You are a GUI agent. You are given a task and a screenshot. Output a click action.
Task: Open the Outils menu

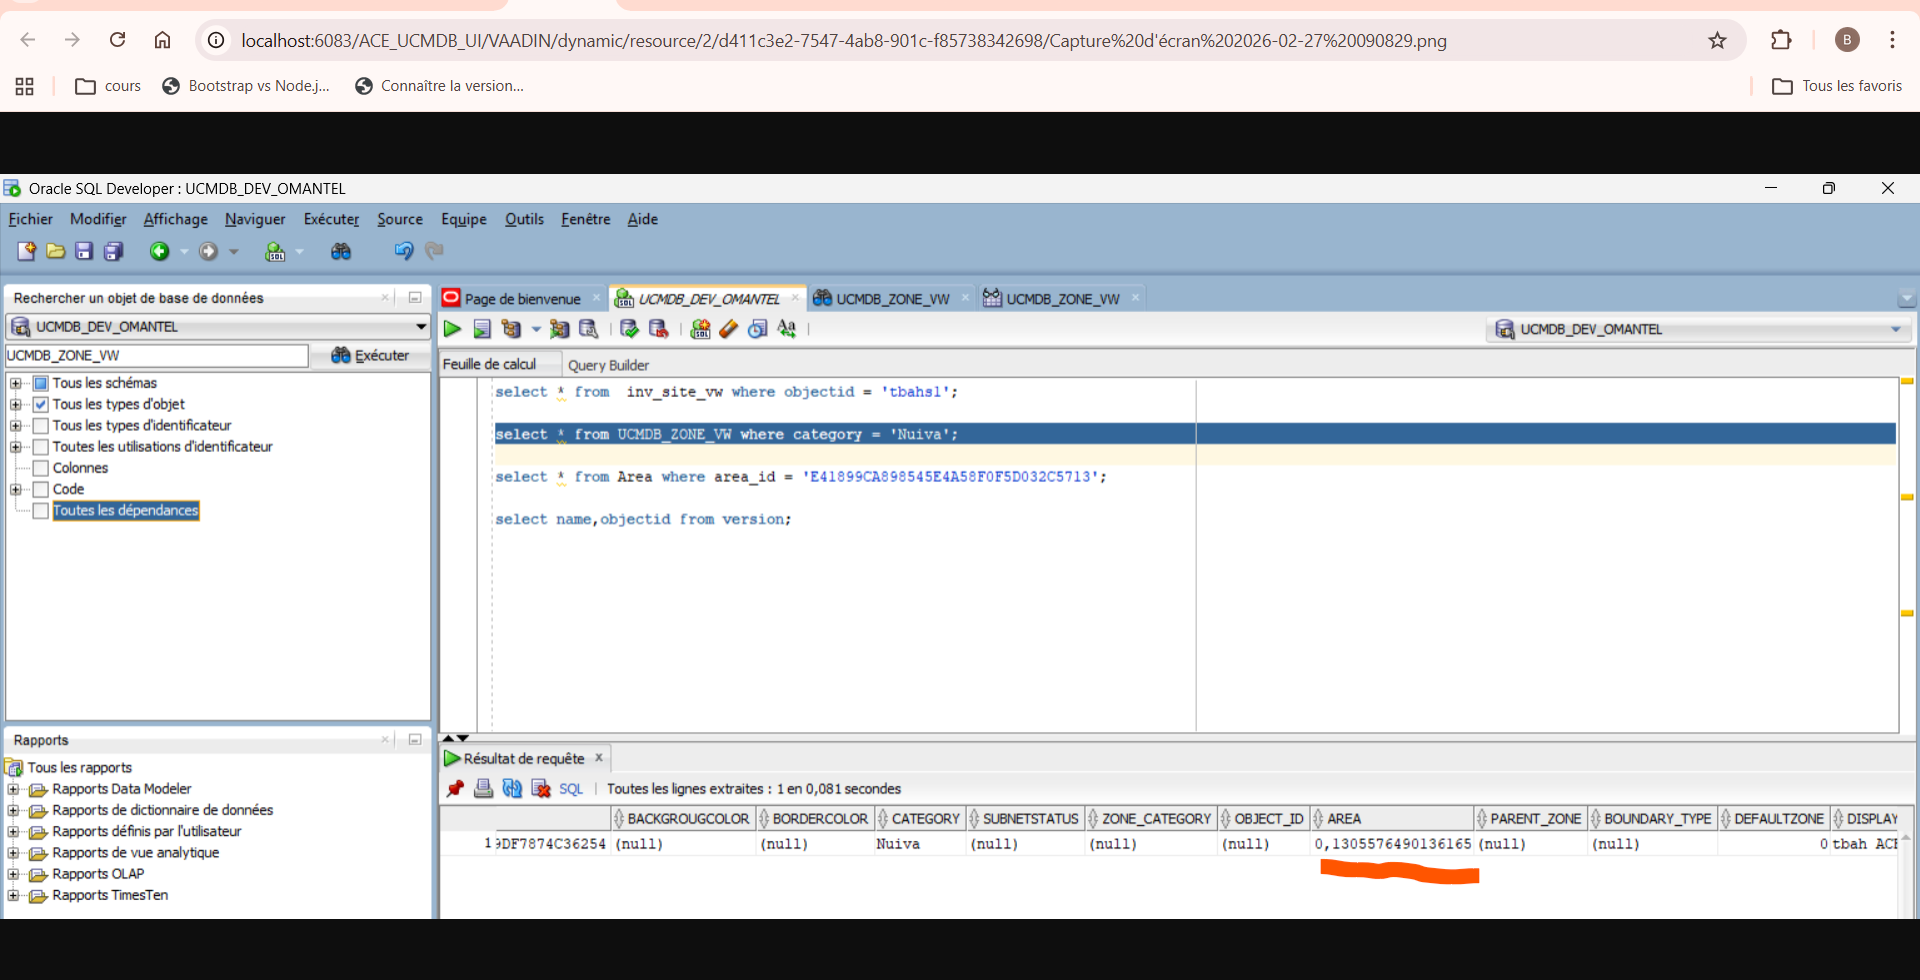(x=524, y=220)
